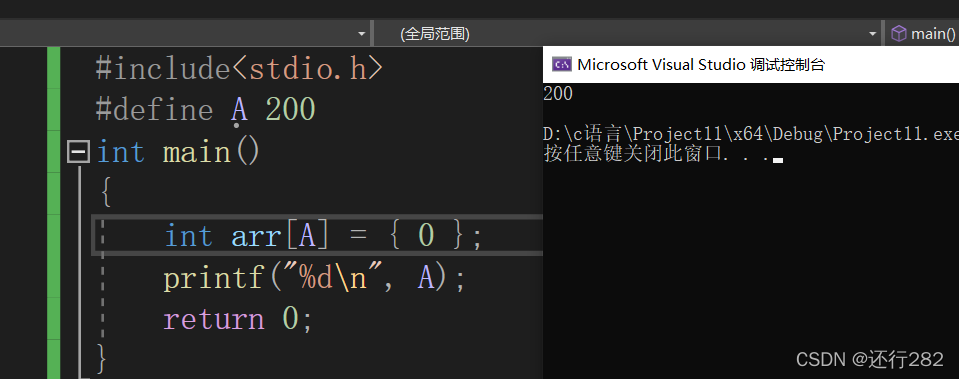The image size is (959, 379).
Task: Click the arrow at the scope dropdown's end
Action: (x=873, y=34)
